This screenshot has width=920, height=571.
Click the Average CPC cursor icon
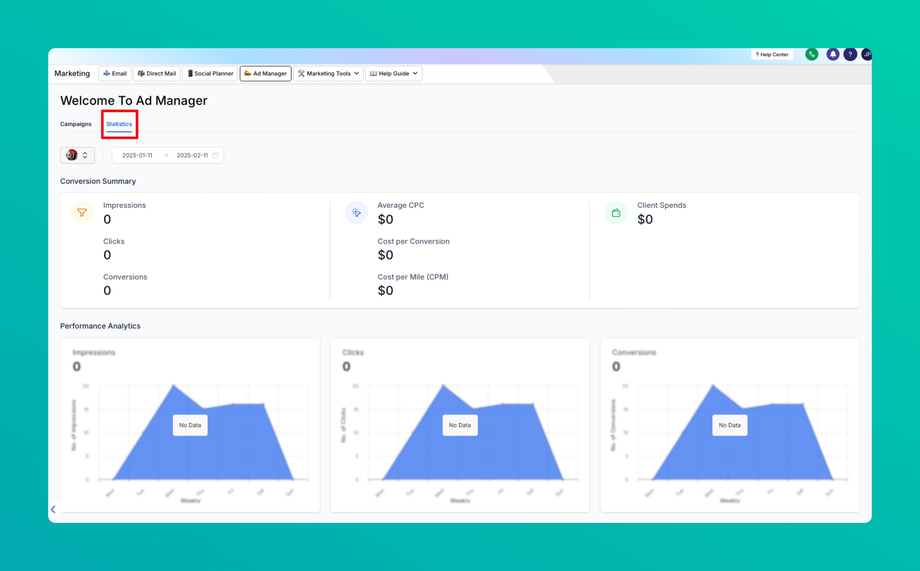coord(356,212)
